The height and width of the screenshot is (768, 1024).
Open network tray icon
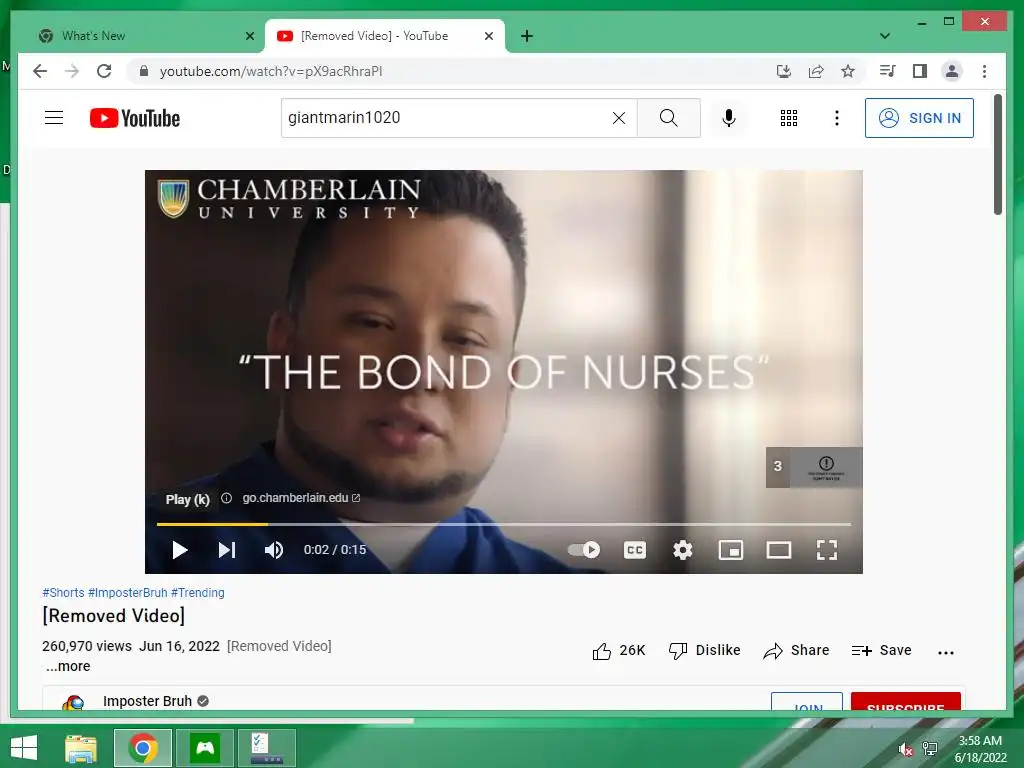click(x=929, y=749)
